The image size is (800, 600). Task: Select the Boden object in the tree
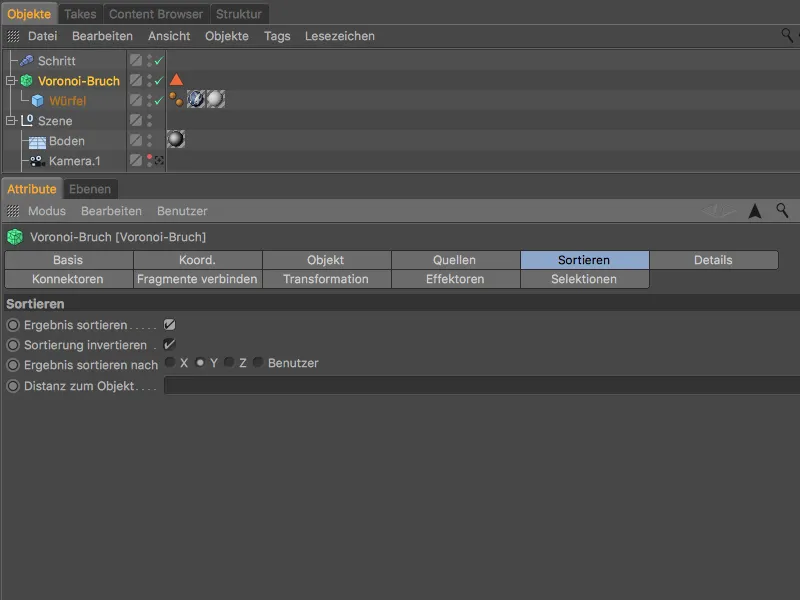[67, 141]
